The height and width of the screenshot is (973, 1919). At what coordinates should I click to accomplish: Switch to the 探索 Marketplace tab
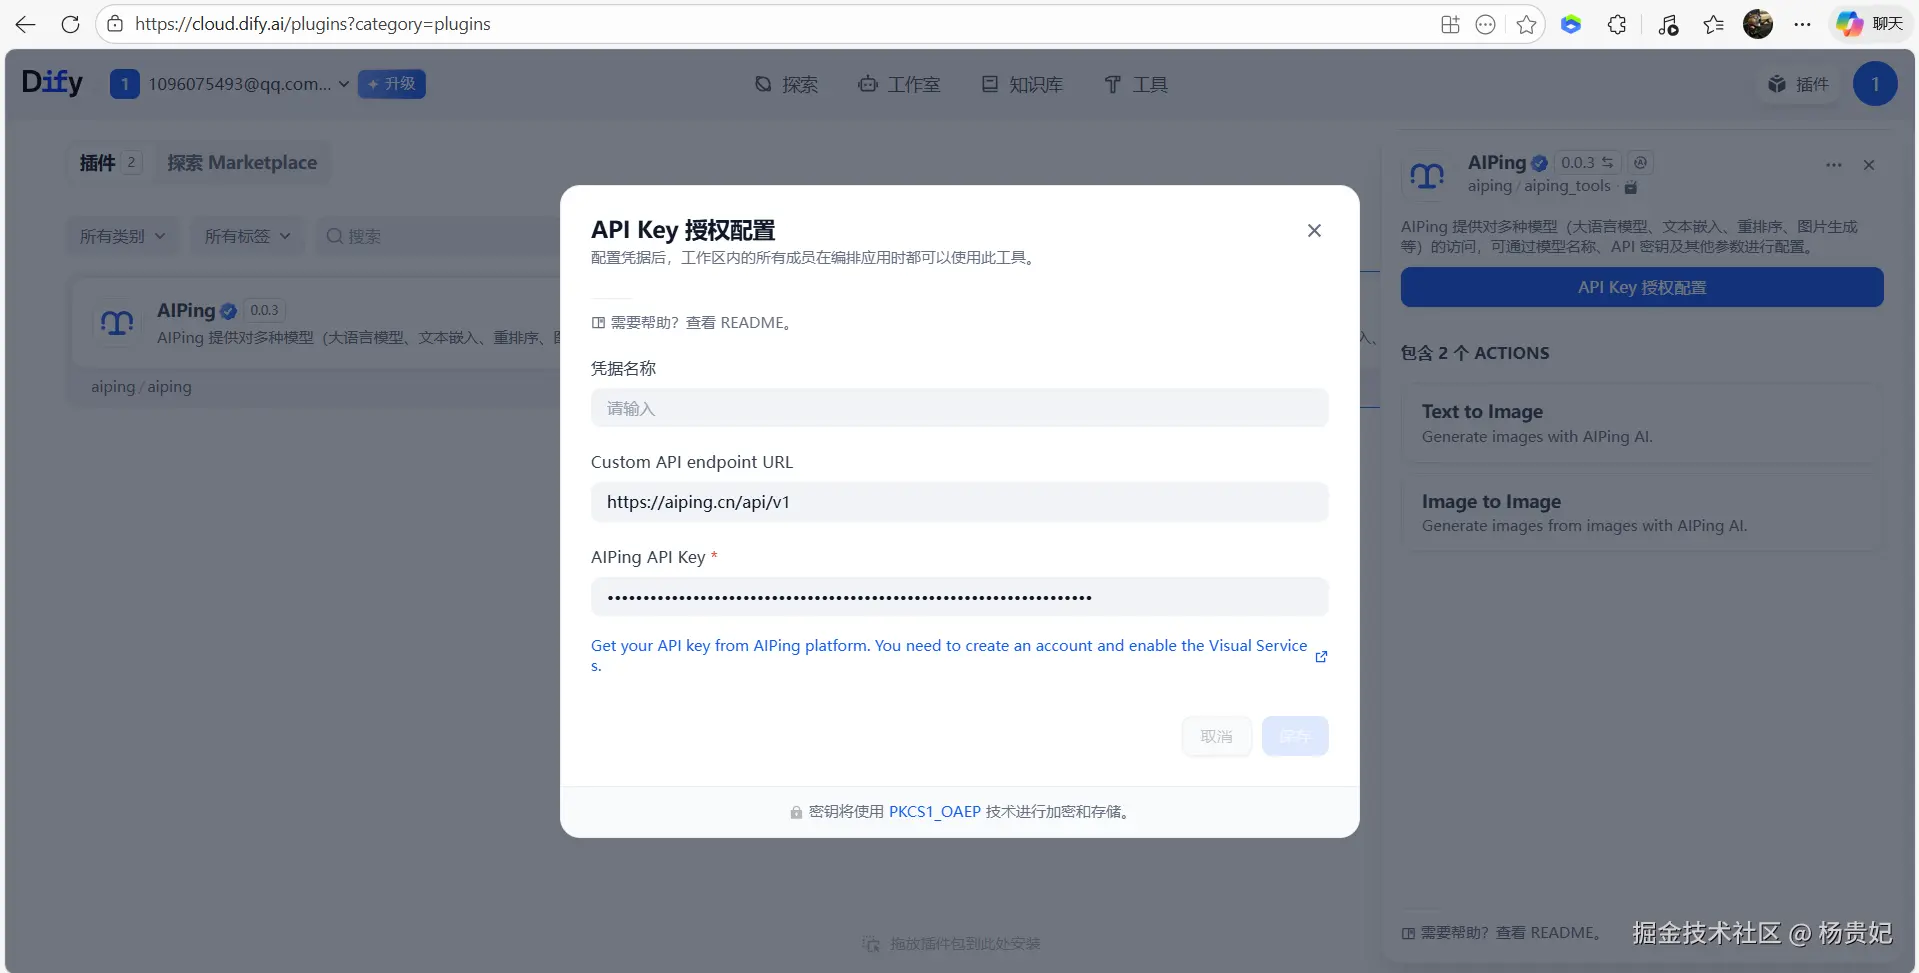click(242, 163)
